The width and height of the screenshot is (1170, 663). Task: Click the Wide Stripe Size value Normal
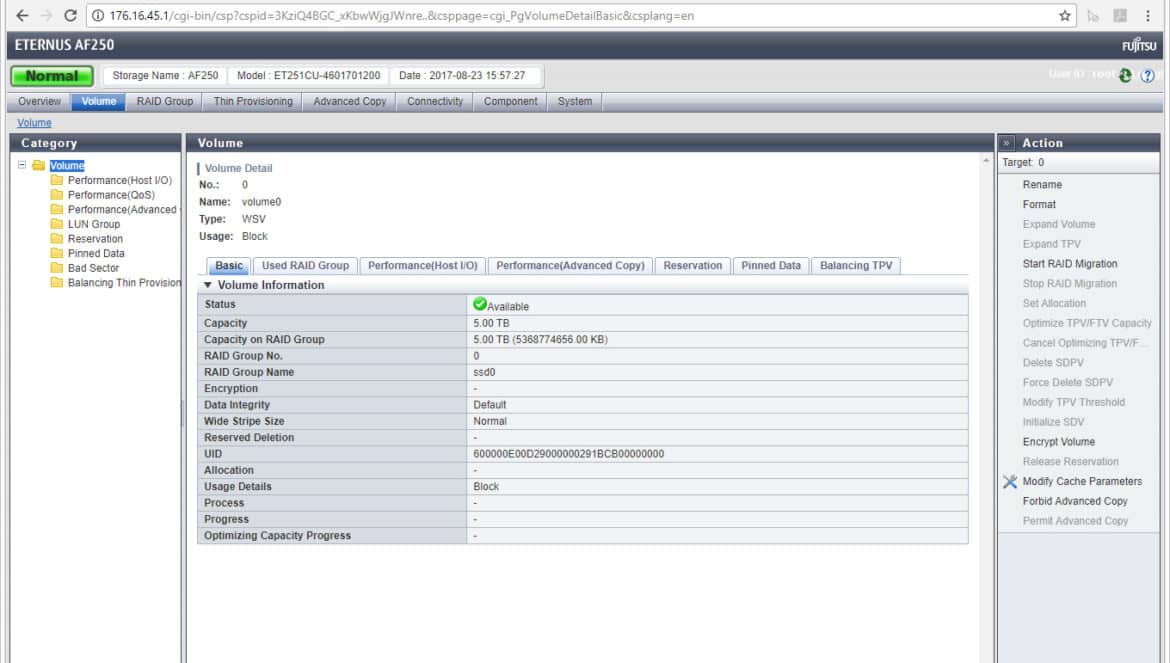pyautogui.click(x=489, y=421)
